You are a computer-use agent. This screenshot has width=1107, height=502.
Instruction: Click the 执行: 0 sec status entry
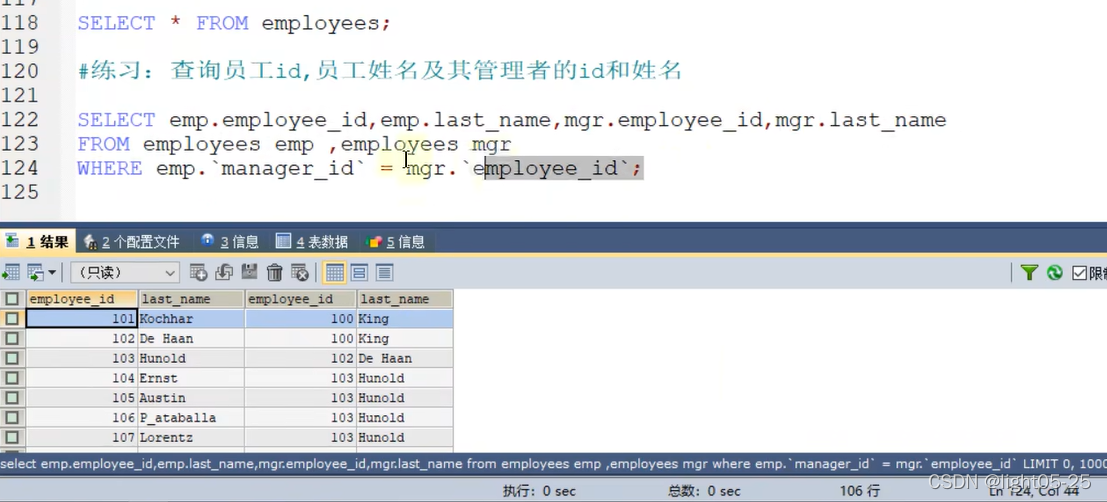539,491
